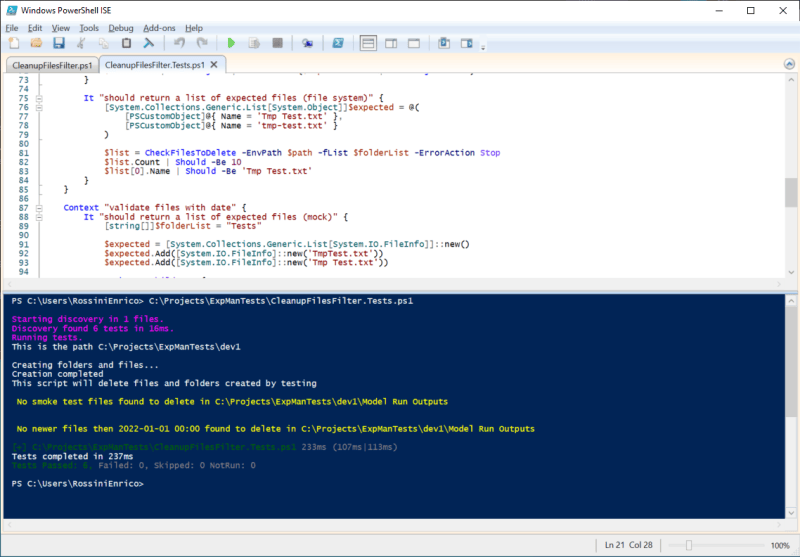This screenshot has height=557, width=800.
Task: Click script pane scroll up arrow
Action: point(790,80)
